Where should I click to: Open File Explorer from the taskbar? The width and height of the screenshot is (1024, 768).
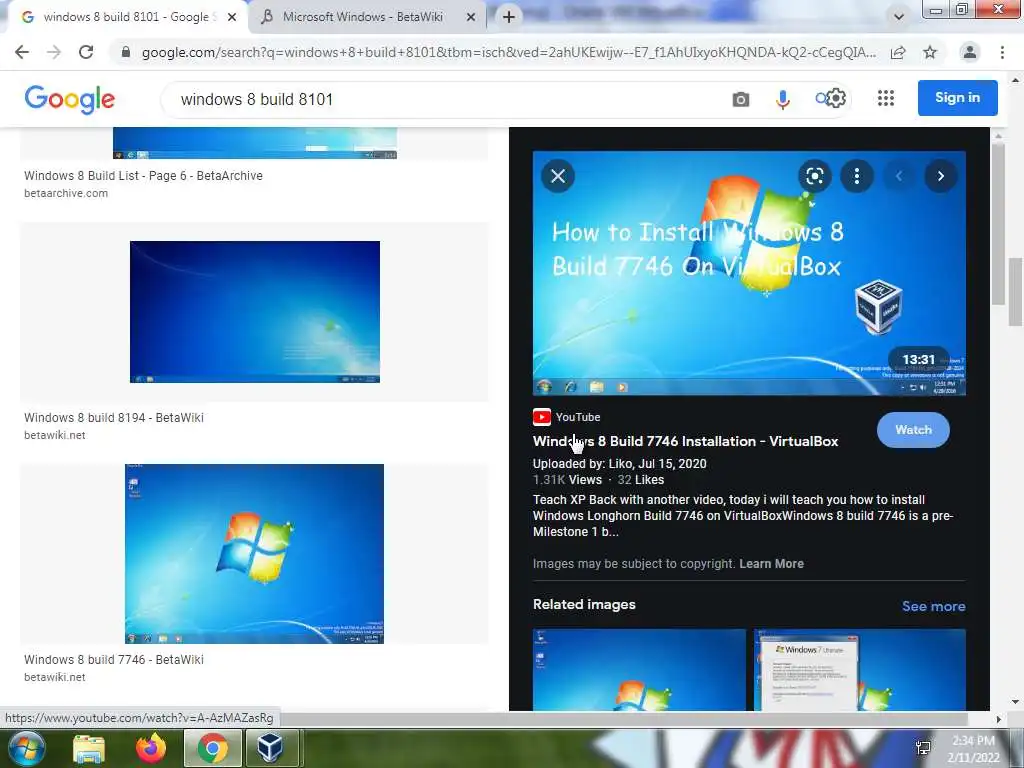pos(89,748)
